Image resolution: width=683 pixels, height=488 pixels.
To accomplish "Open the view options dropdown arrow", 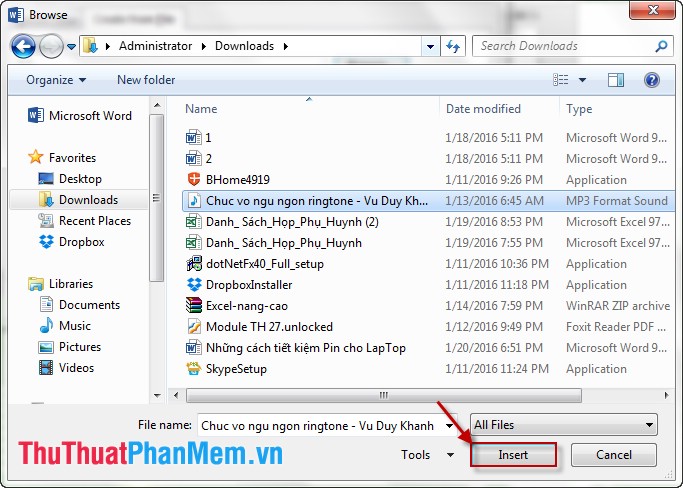I will tap(582, 80).
